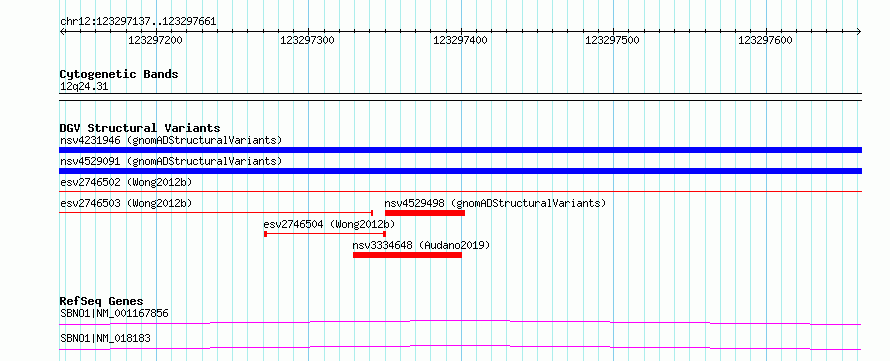Screen dimensions: 890x361
Task: Click the right arrow on the ruler
Action: coord(859,31)
